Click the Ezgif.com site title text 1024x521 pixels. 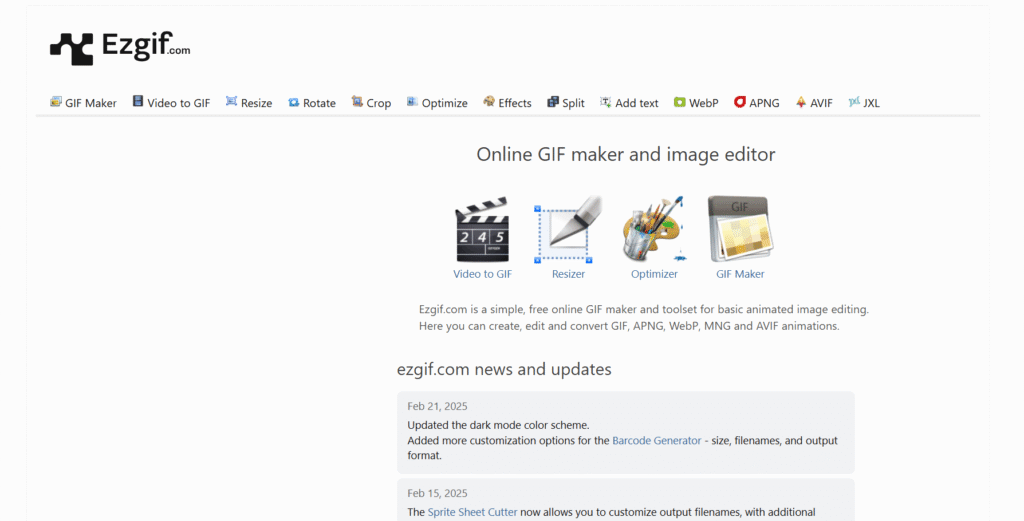[146, 46]
